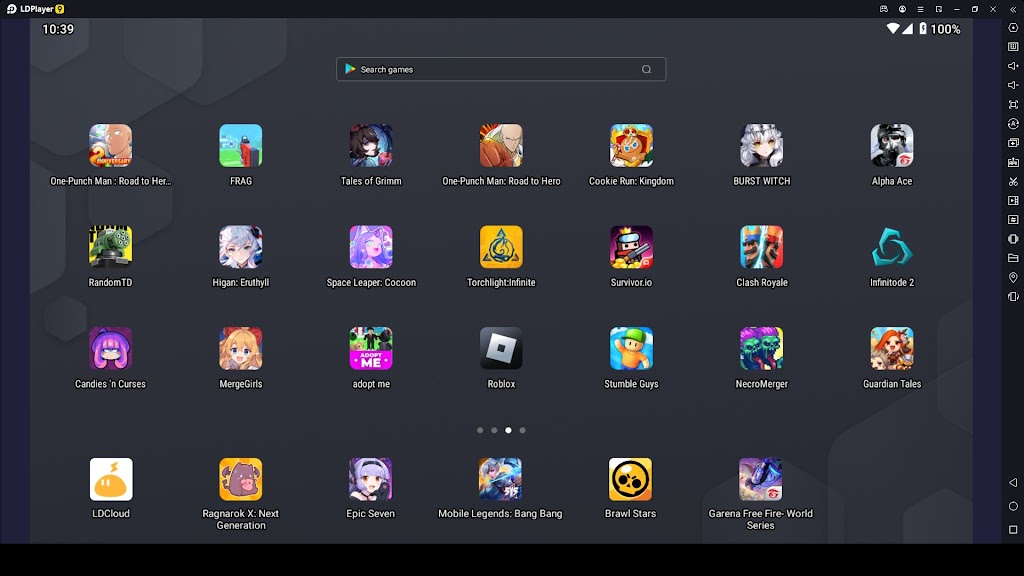This screenshot has height=576, width=1024.
Task: Open adopt me app
Action: pos(371,349)
